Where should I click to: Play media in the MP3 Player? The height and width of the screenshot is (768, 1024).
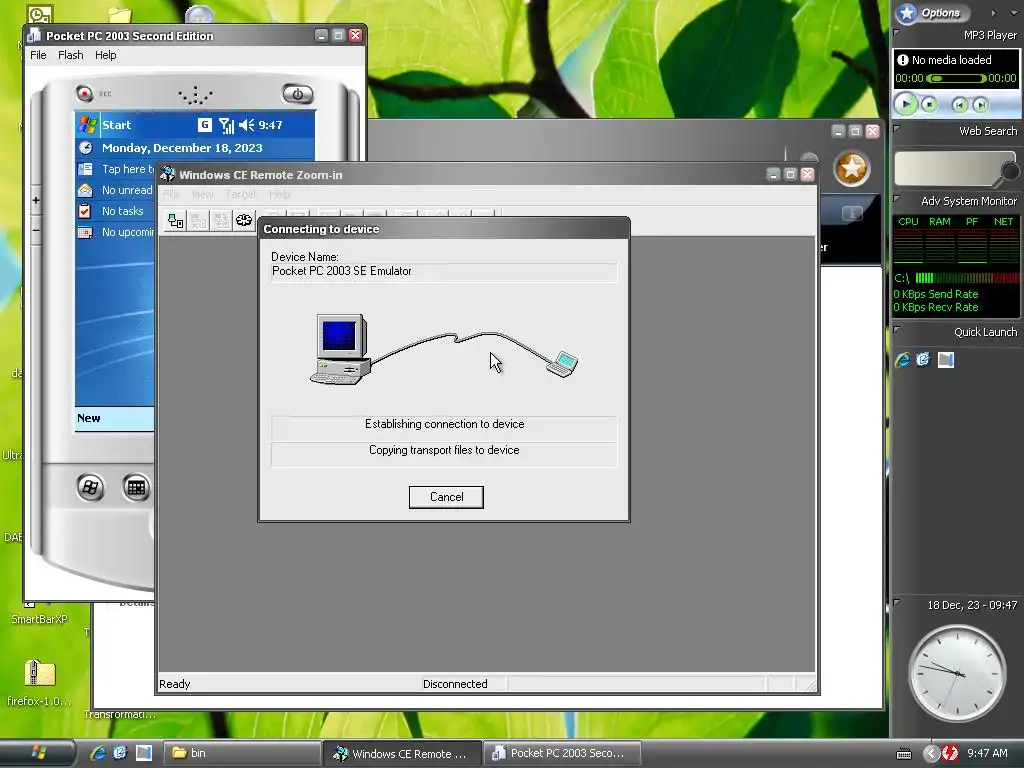point(906,104)
